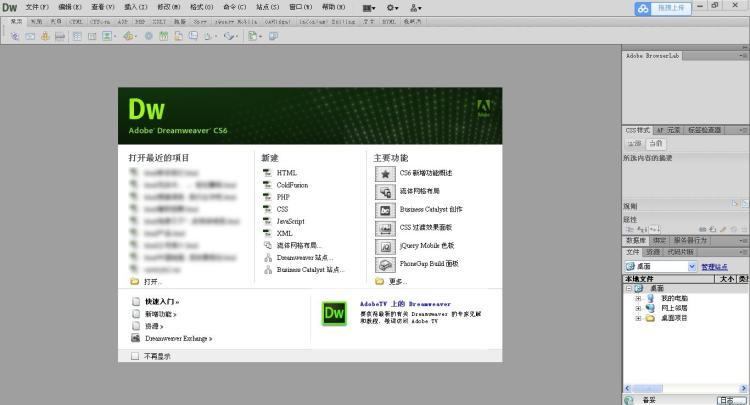Click the Server-Side Include icon
This screenshot has height=405, width=750.
coord(178,36)
